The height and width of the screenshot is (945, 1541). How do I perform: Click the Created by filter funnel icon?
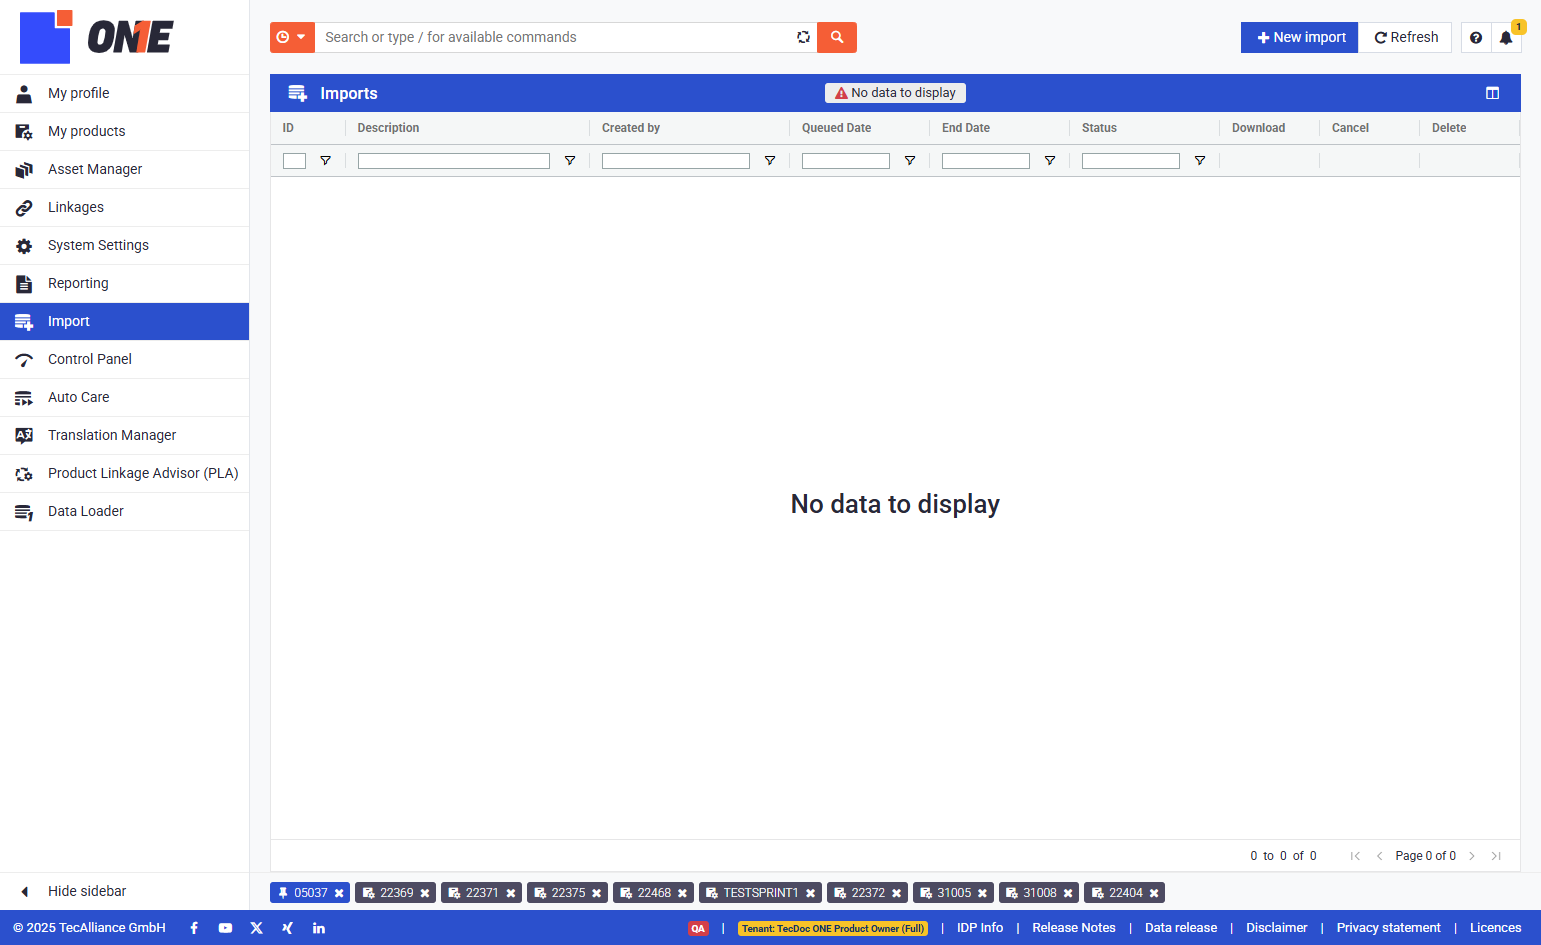pos(770,160)
